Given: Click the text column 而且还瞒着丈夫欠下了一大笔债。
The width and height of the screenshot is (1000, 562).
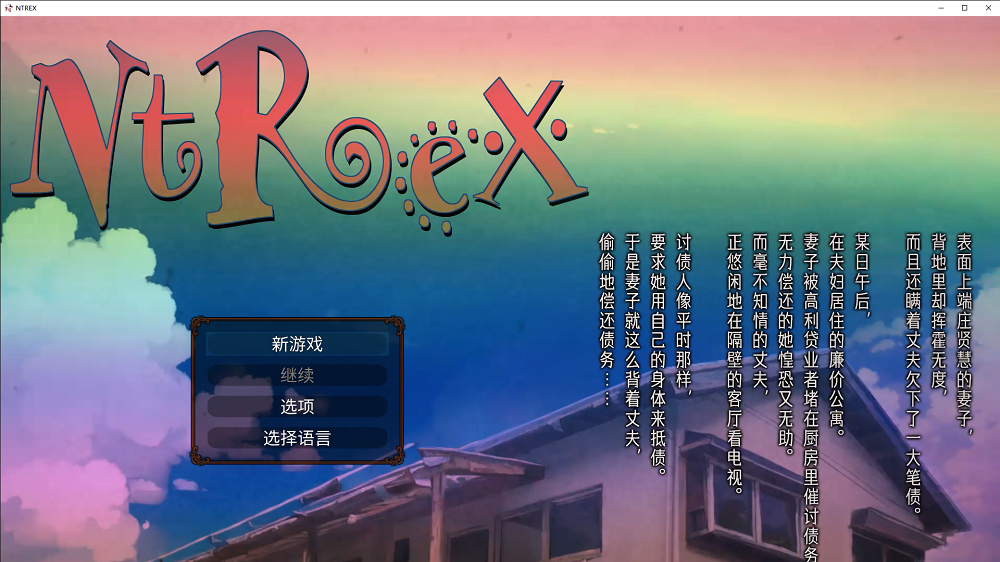Looking at the screenshot, I should pyautogui.click(x=913, y=374).
